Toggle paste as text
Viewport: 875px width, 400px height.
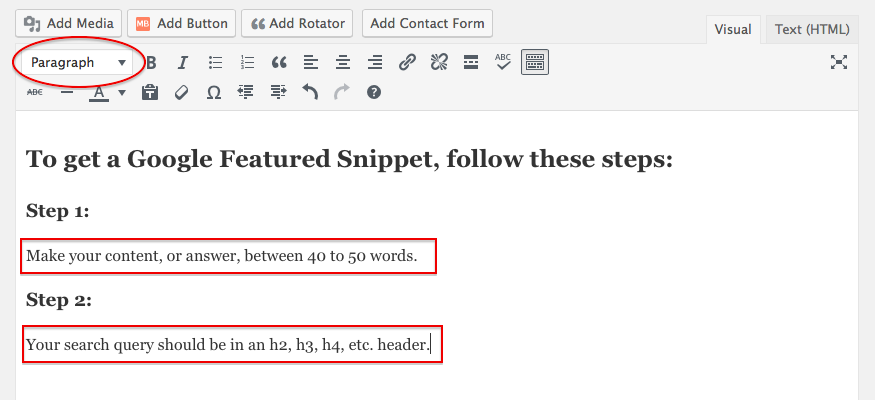click(x=150, y=92)
